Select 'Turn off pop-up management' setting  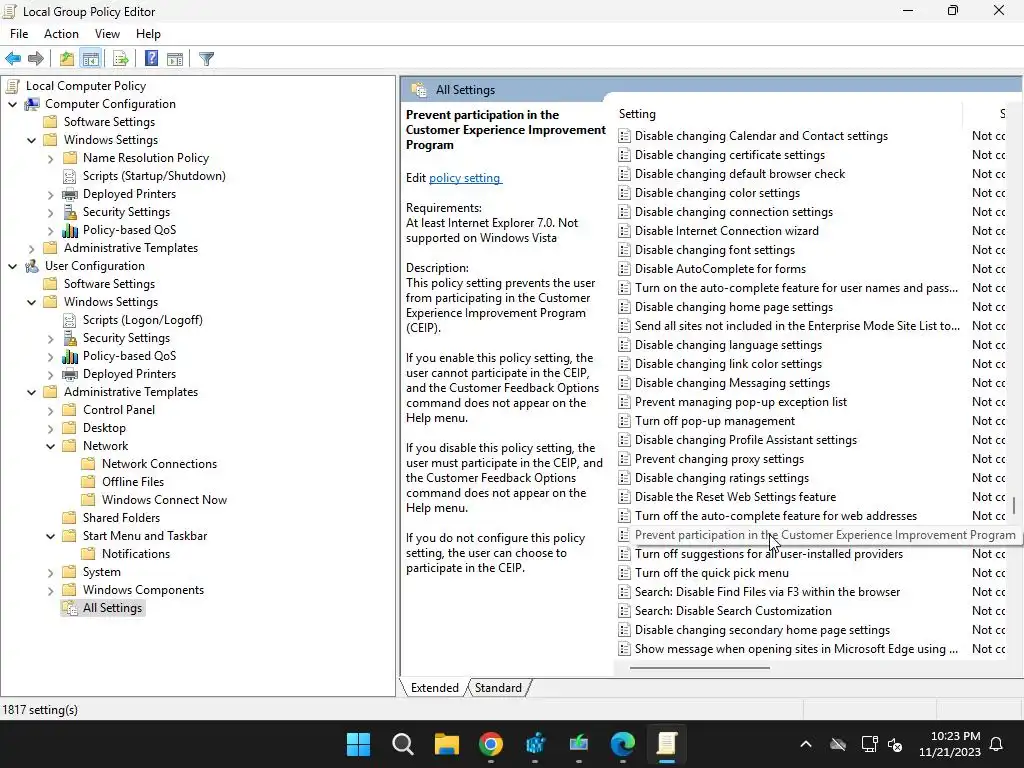click(x=714, y=421)
